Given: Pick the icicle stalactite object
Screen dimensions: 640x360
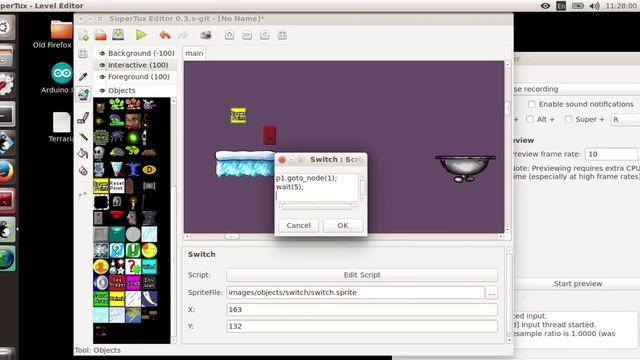Looking at the screenshot, I should coord(117,169).
